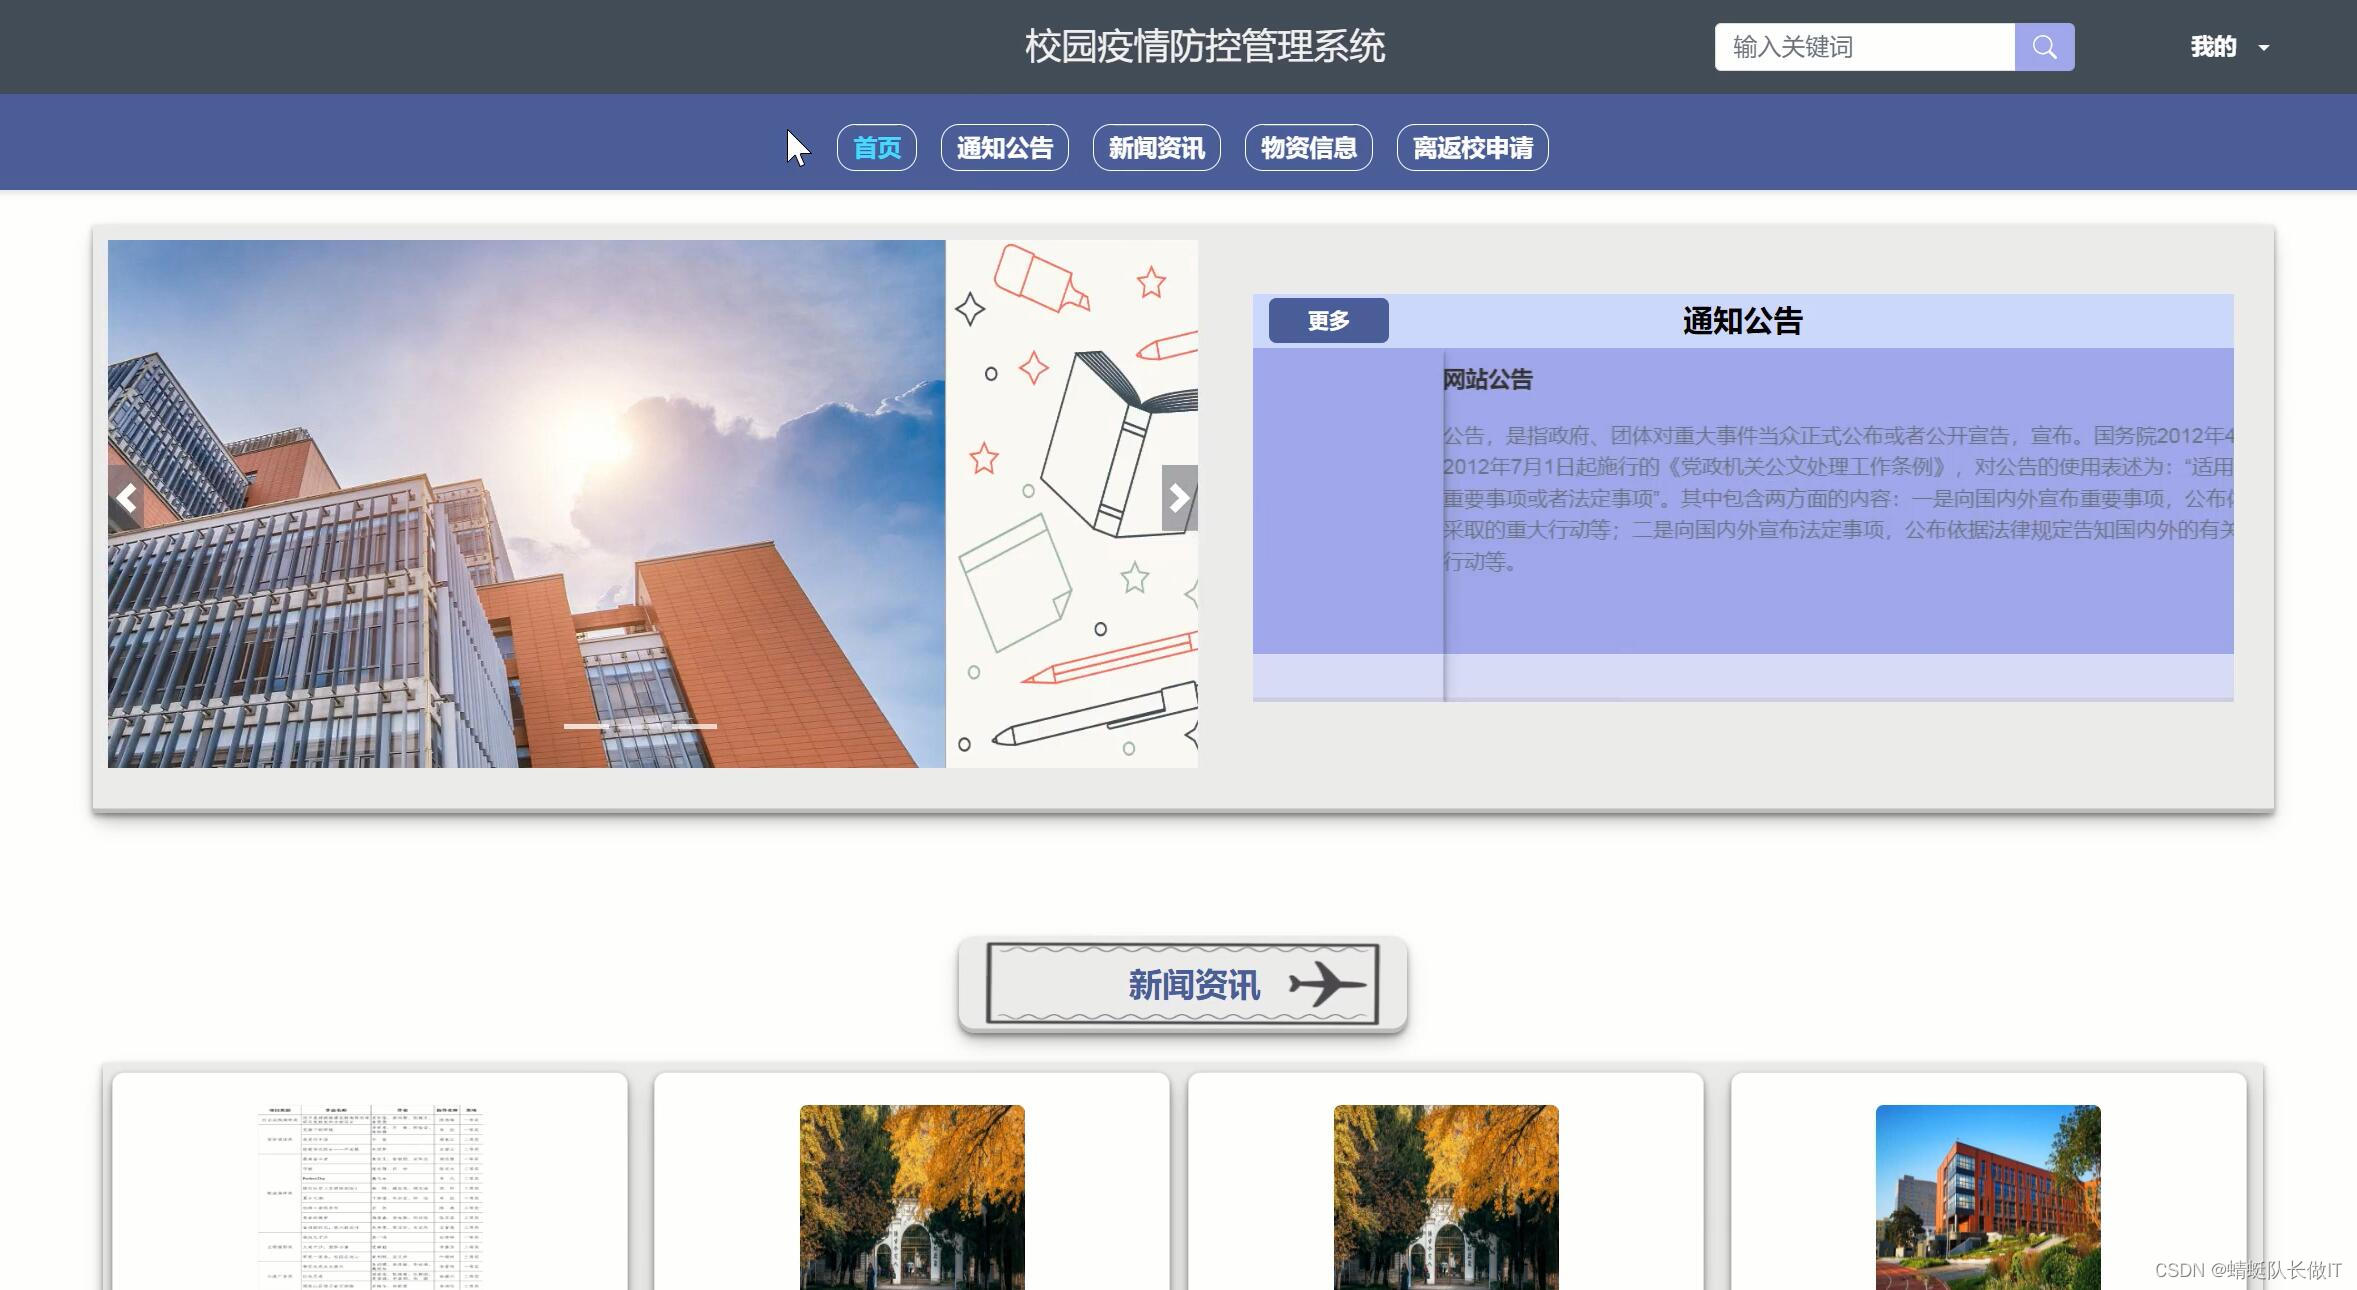This screenshot has width=2357, height=1290.
Task: Select last carousel indicator dash
Action: tap(692, 726)
